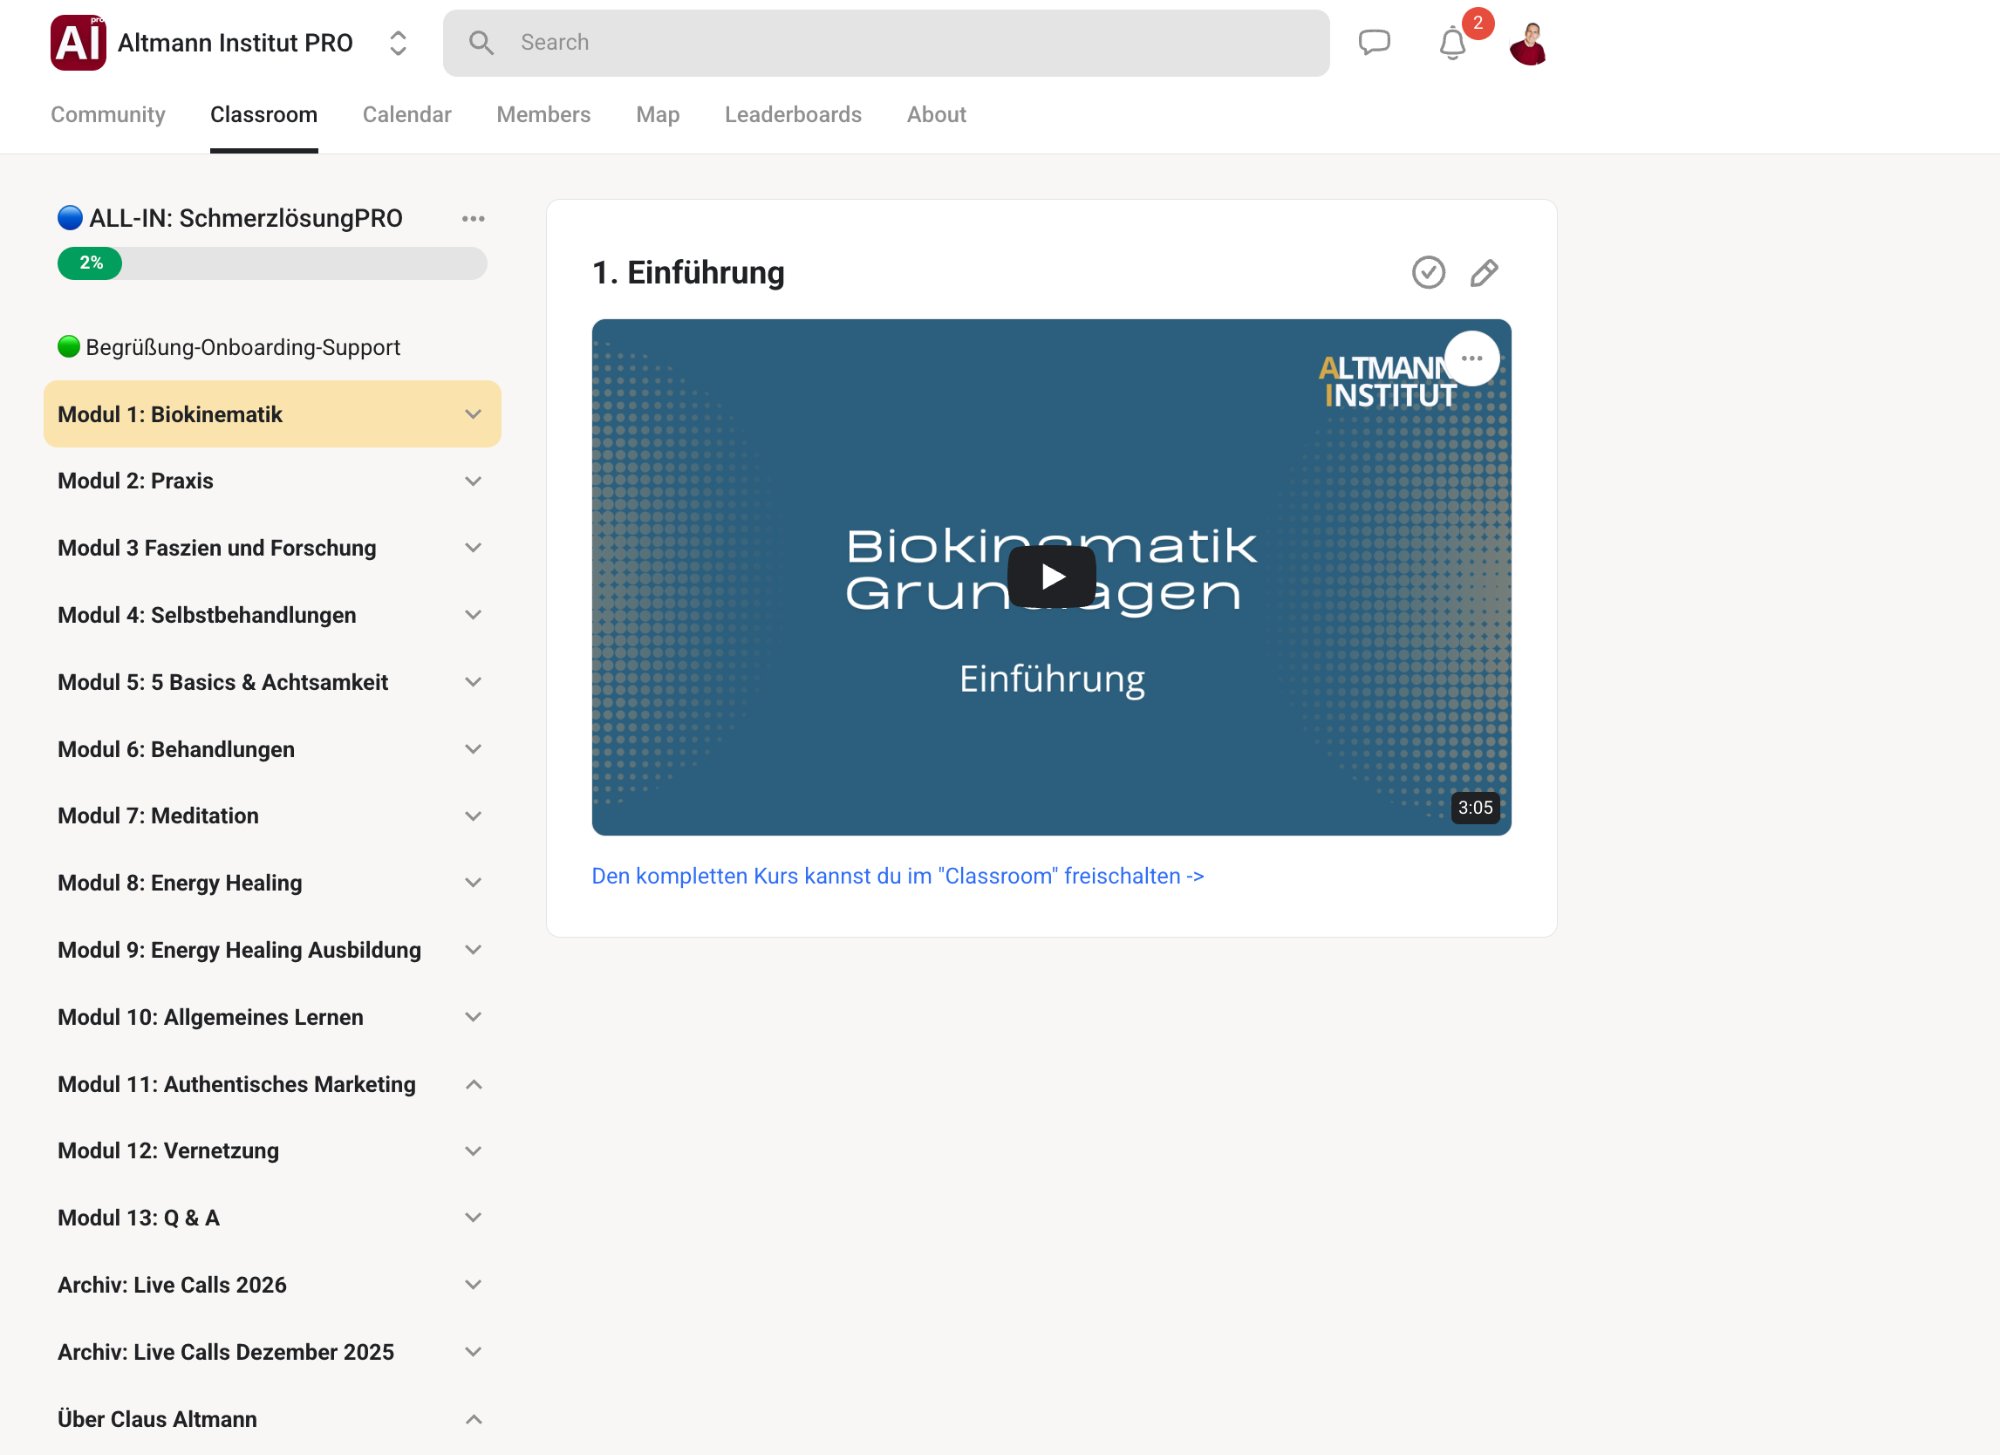Mark the Einführung lesson as complete

[x=1428, y=271]
